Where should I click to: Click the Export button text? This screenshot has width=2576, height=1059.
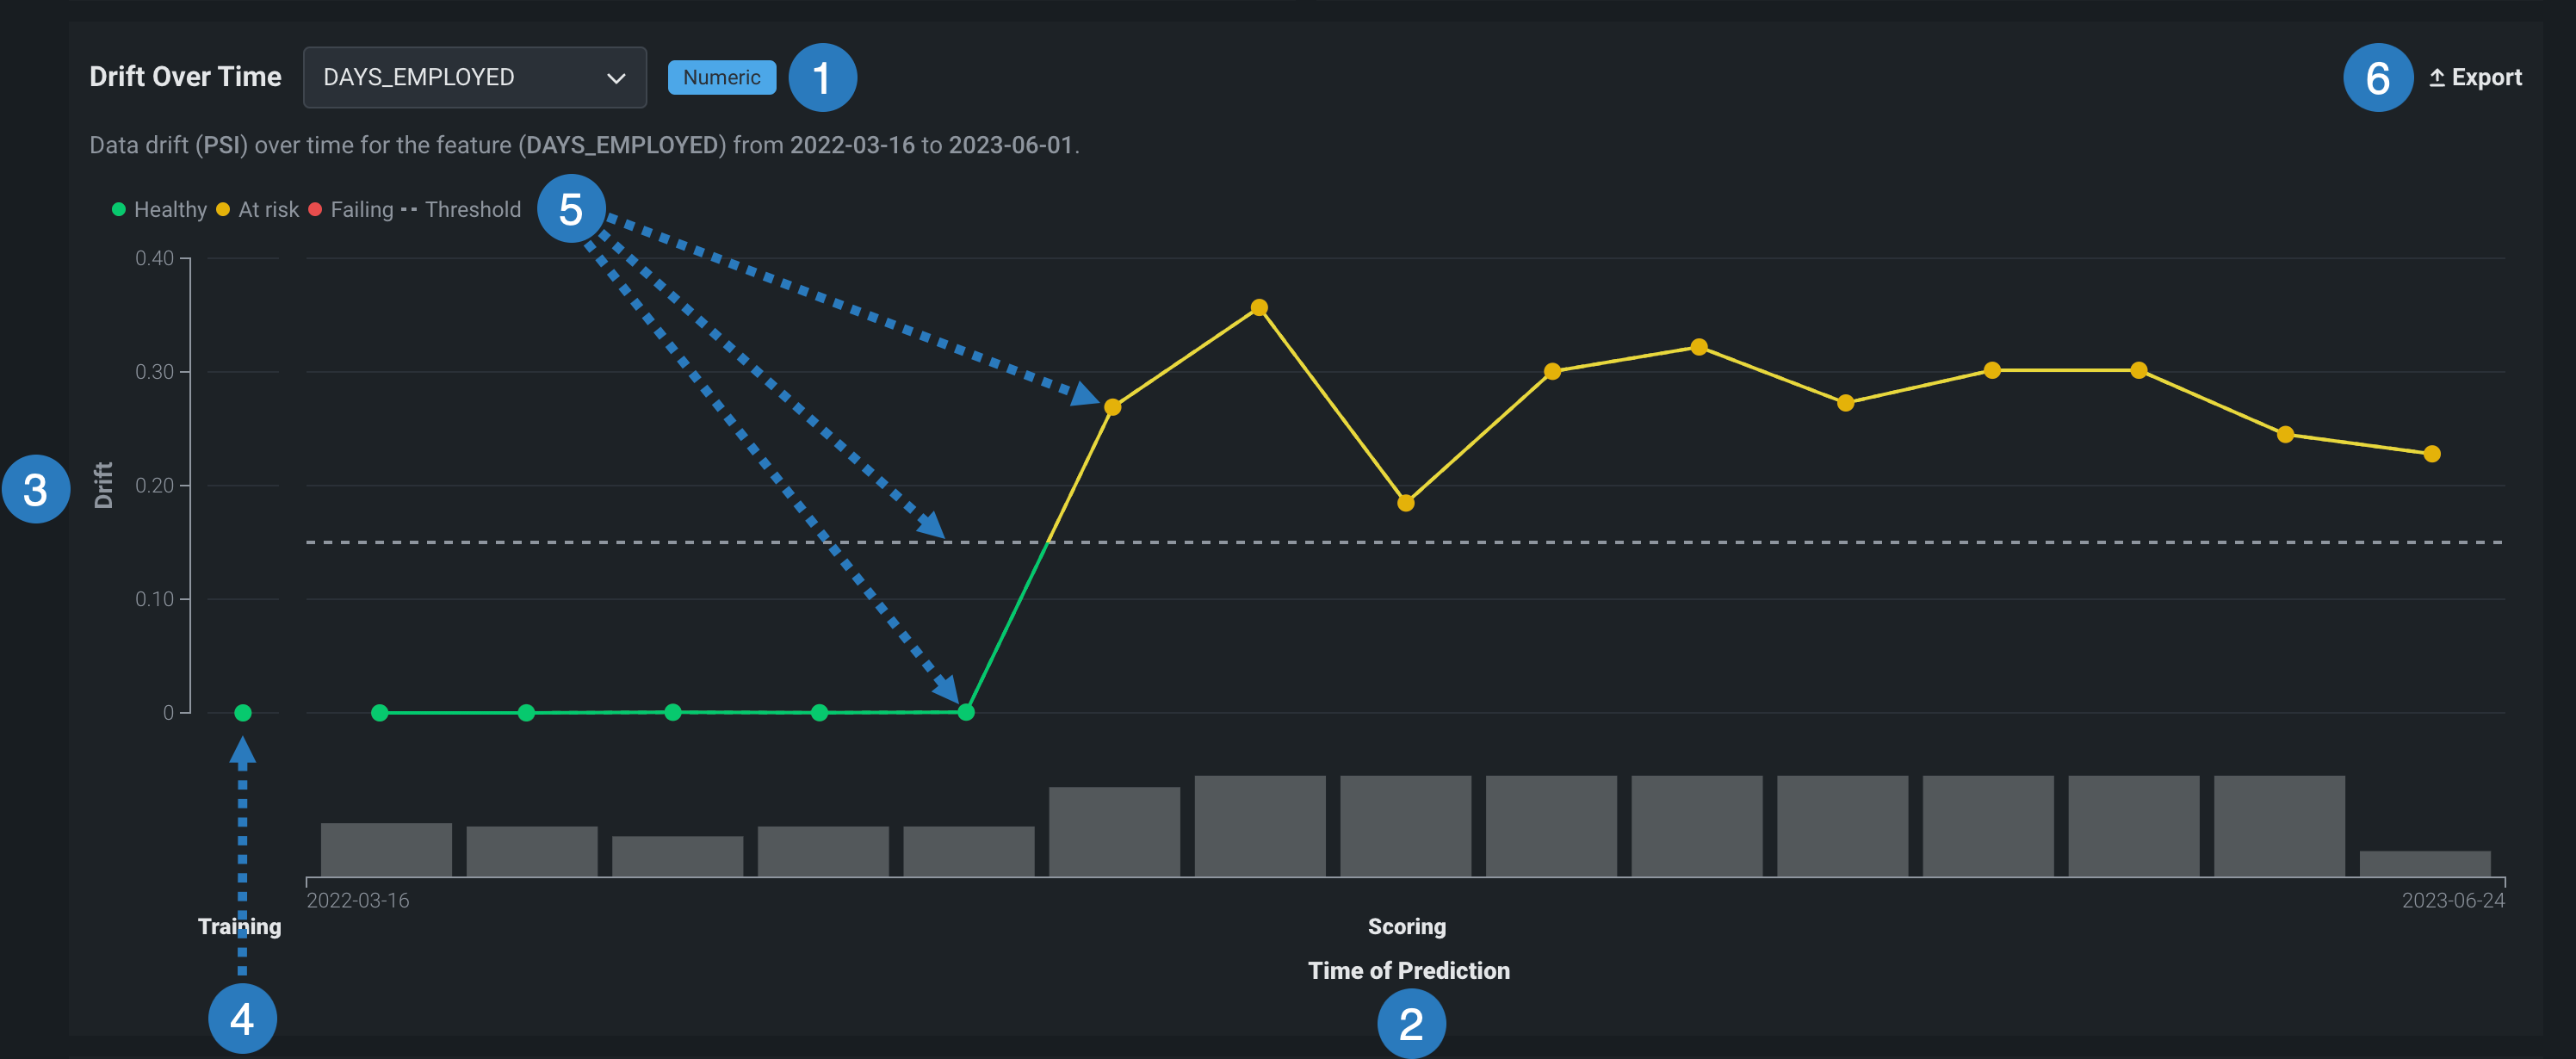pyautogui.click(x=2486, y=78)
